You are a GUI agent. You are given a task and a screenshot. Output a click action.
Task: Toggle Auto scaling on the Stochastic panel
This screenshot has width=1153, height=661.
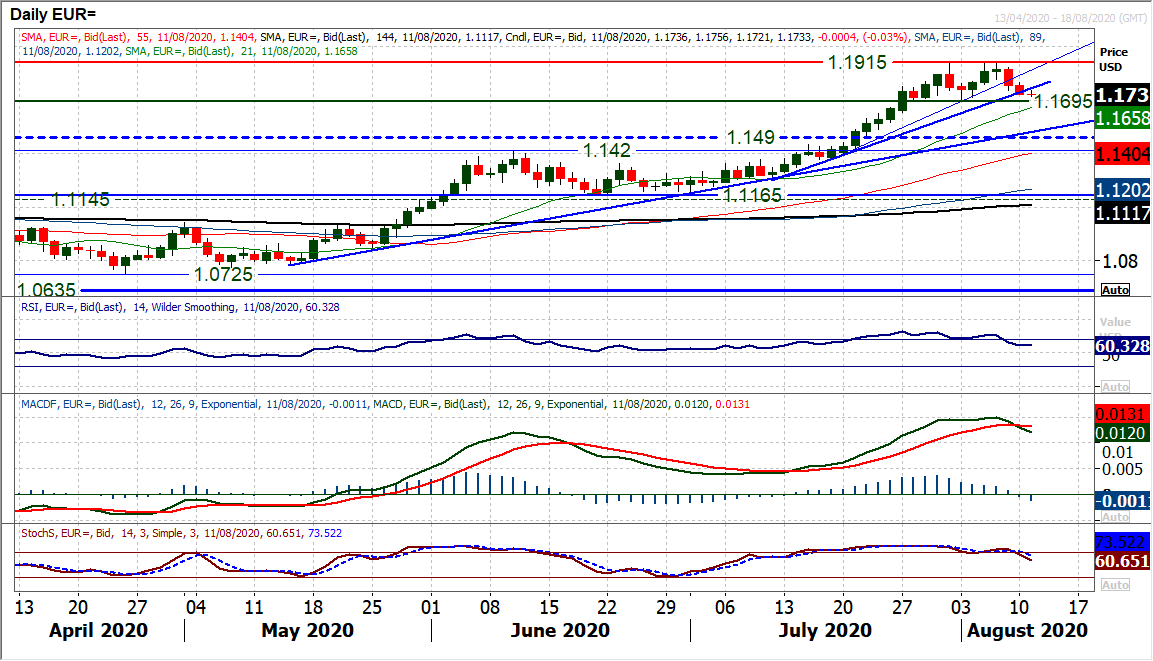(1115, 585)
